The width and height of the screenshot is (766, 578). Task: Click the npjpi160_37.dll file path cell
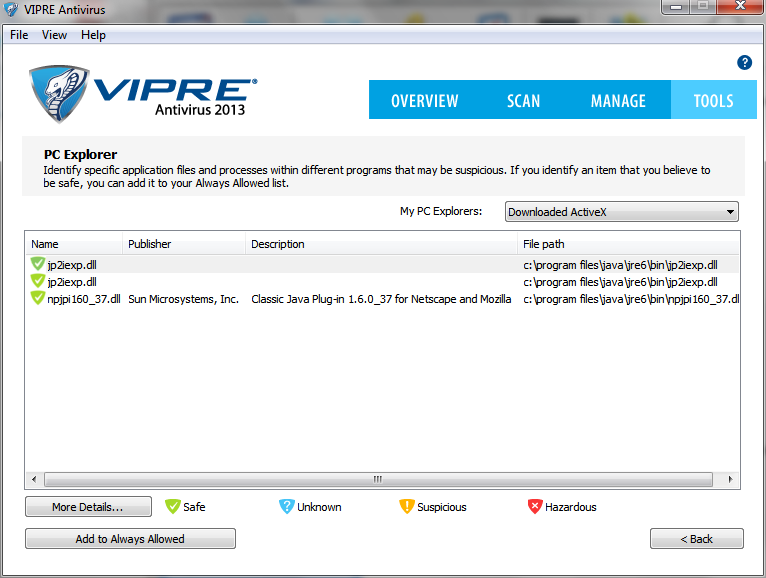(631, 299)
